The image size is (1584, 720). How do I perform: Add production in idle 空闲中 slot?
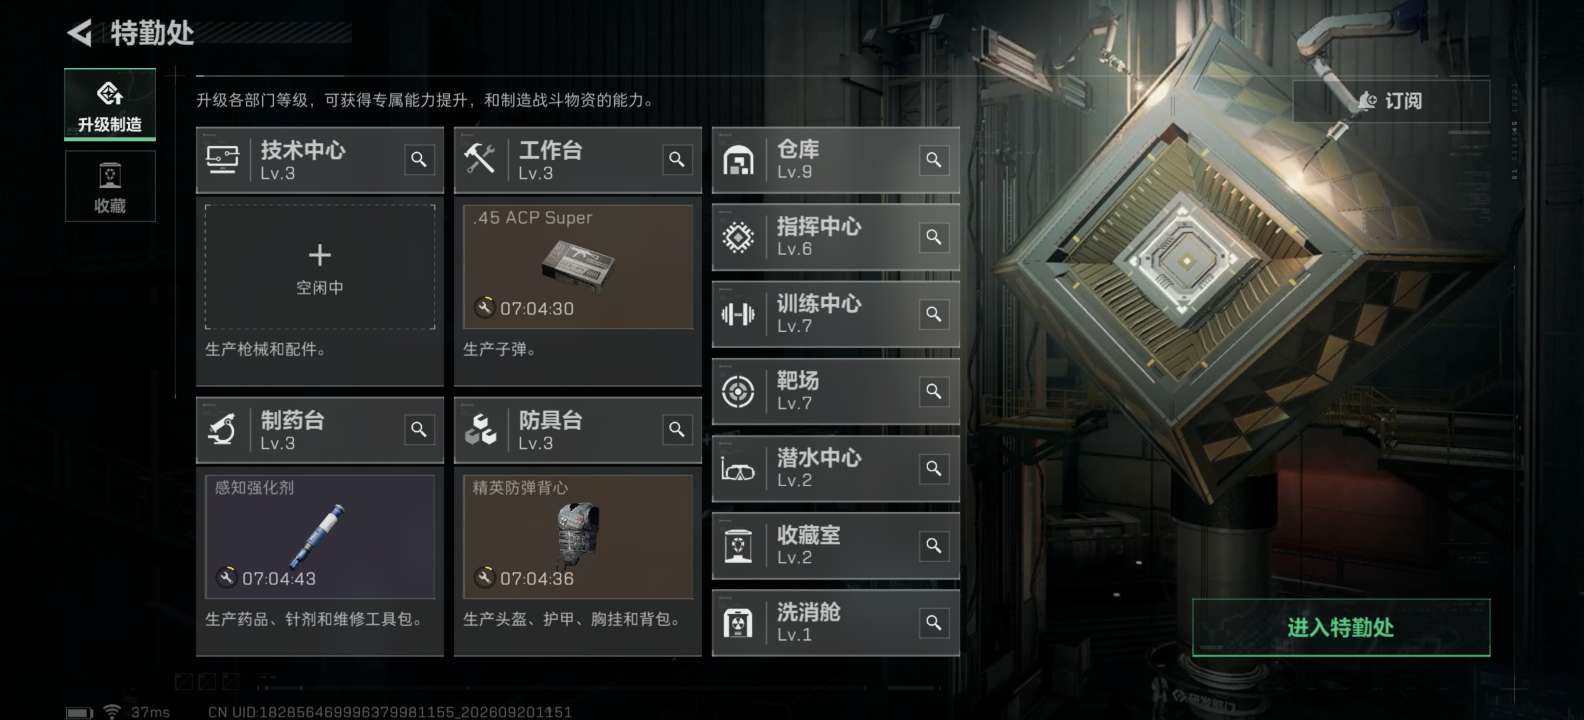[x=320, y=267]
